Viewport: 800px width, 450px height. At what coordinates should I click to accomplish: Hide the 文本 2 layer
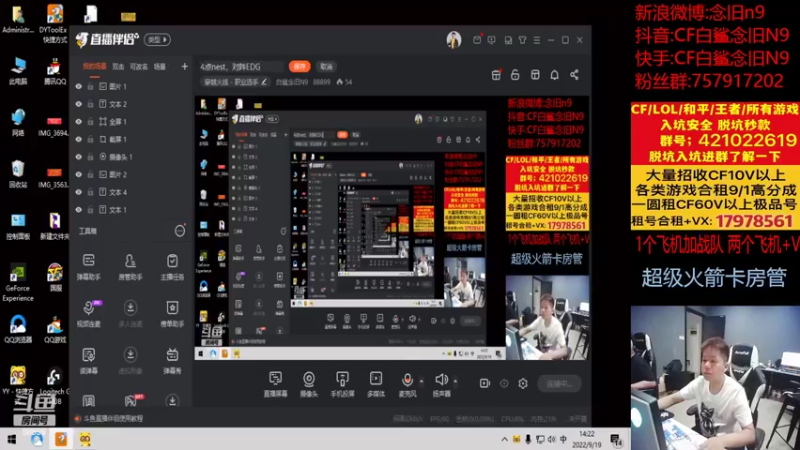tap(79, 104)
